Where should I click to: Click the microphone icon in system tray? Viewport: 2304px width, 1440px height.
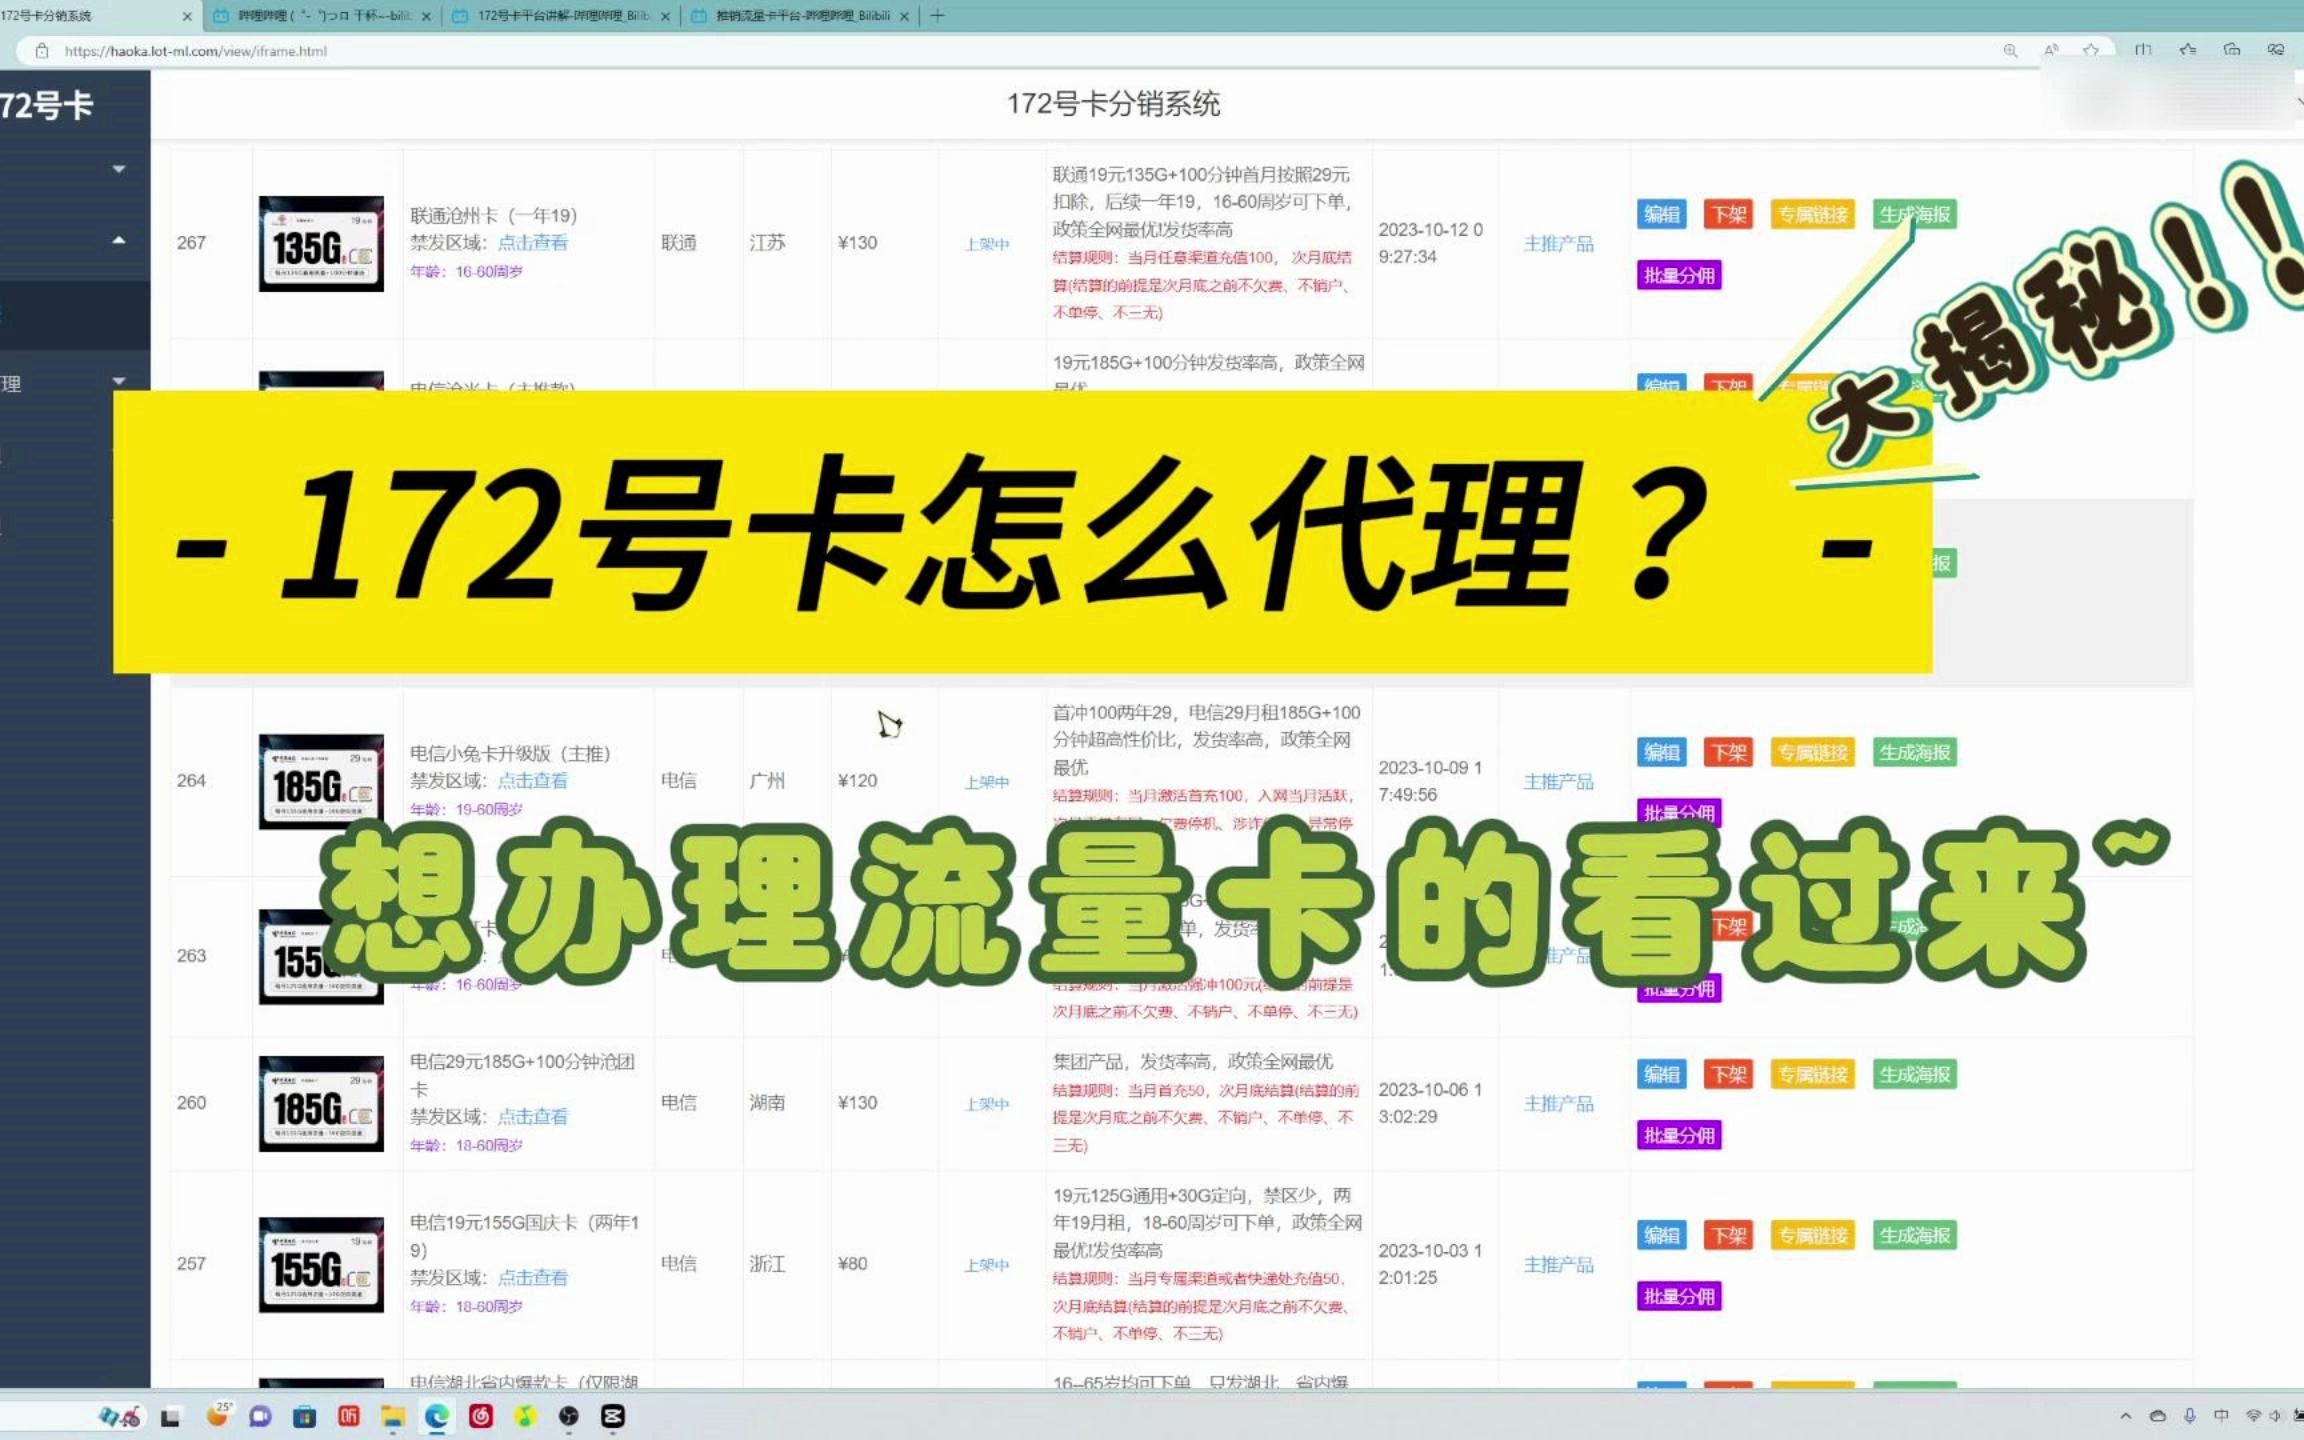tap(2189, 1416)
